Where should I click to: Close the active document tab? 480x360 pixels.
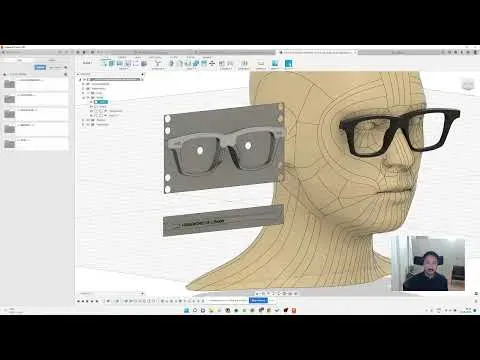click(x=355, y=52)
